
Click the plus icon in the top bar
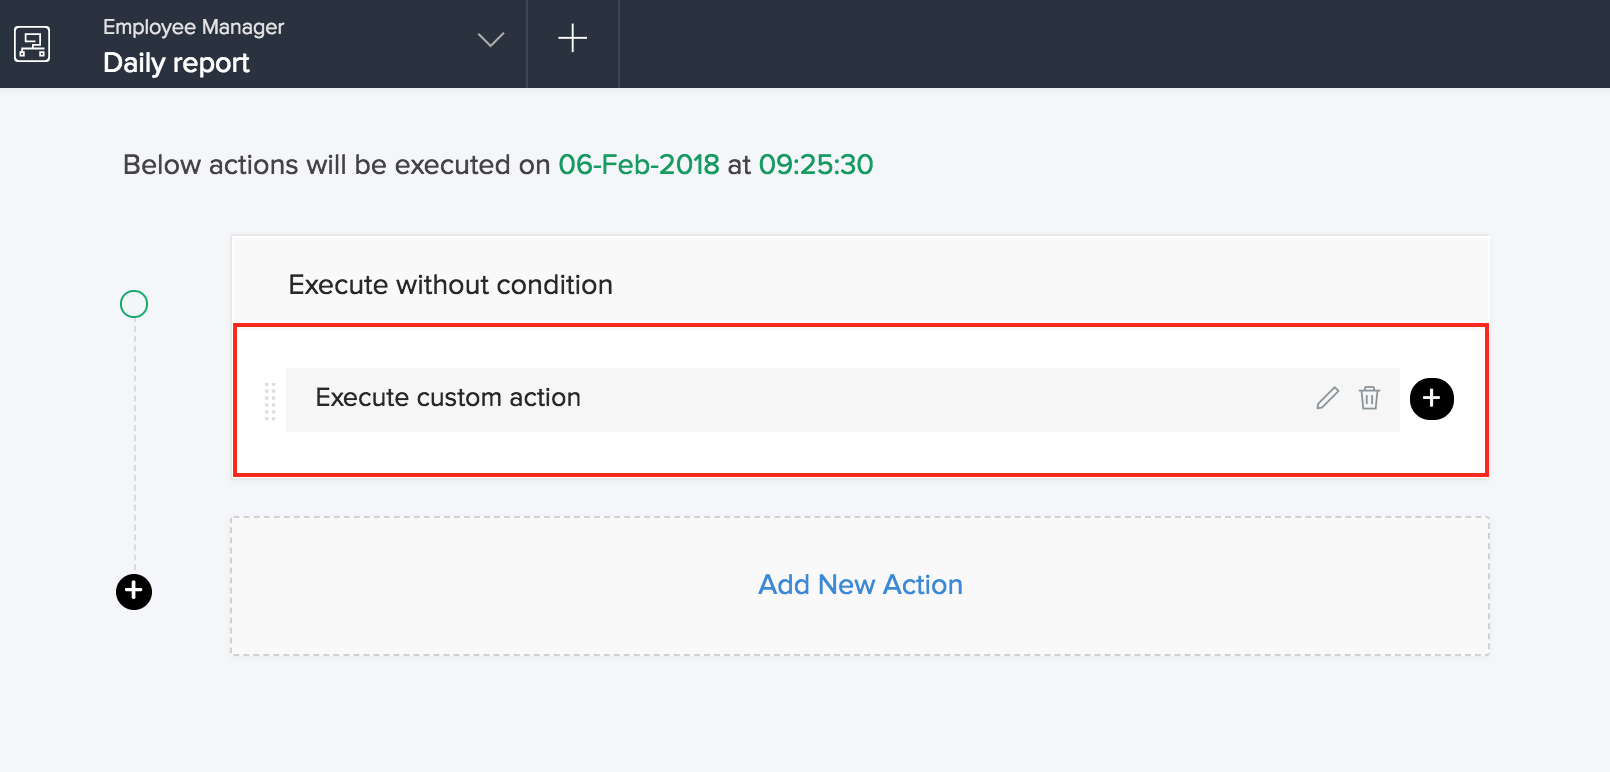pyautogui.click(x=572, y=39)
